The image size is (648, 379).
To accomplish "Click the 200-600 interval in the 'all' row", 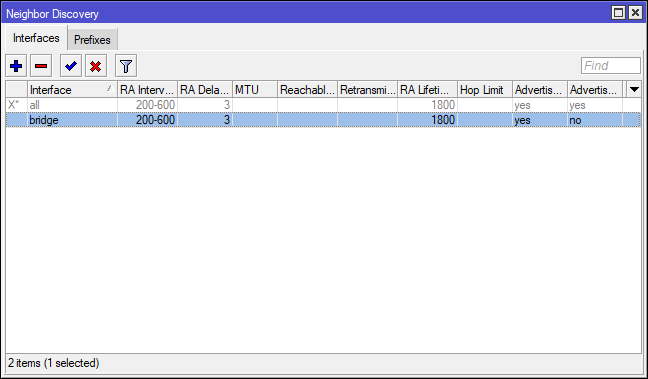I will coord(155,105).
